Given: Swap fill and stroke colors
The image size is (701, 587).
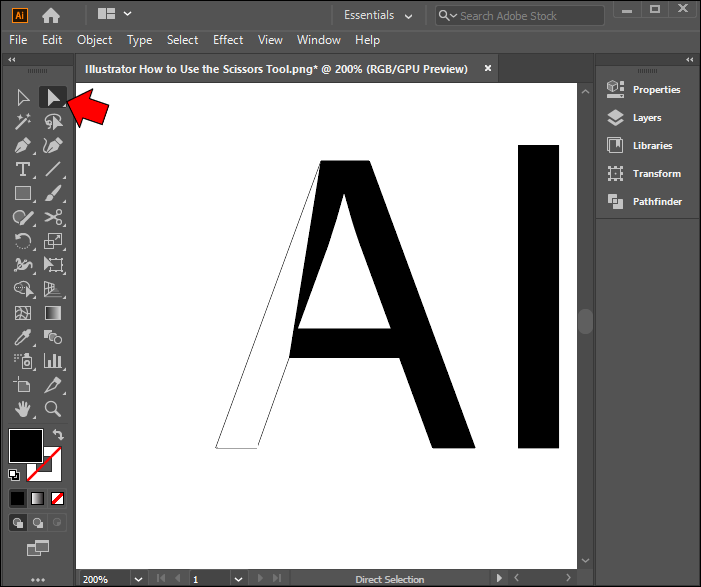Looking at the screenshot, I should 58,435.
